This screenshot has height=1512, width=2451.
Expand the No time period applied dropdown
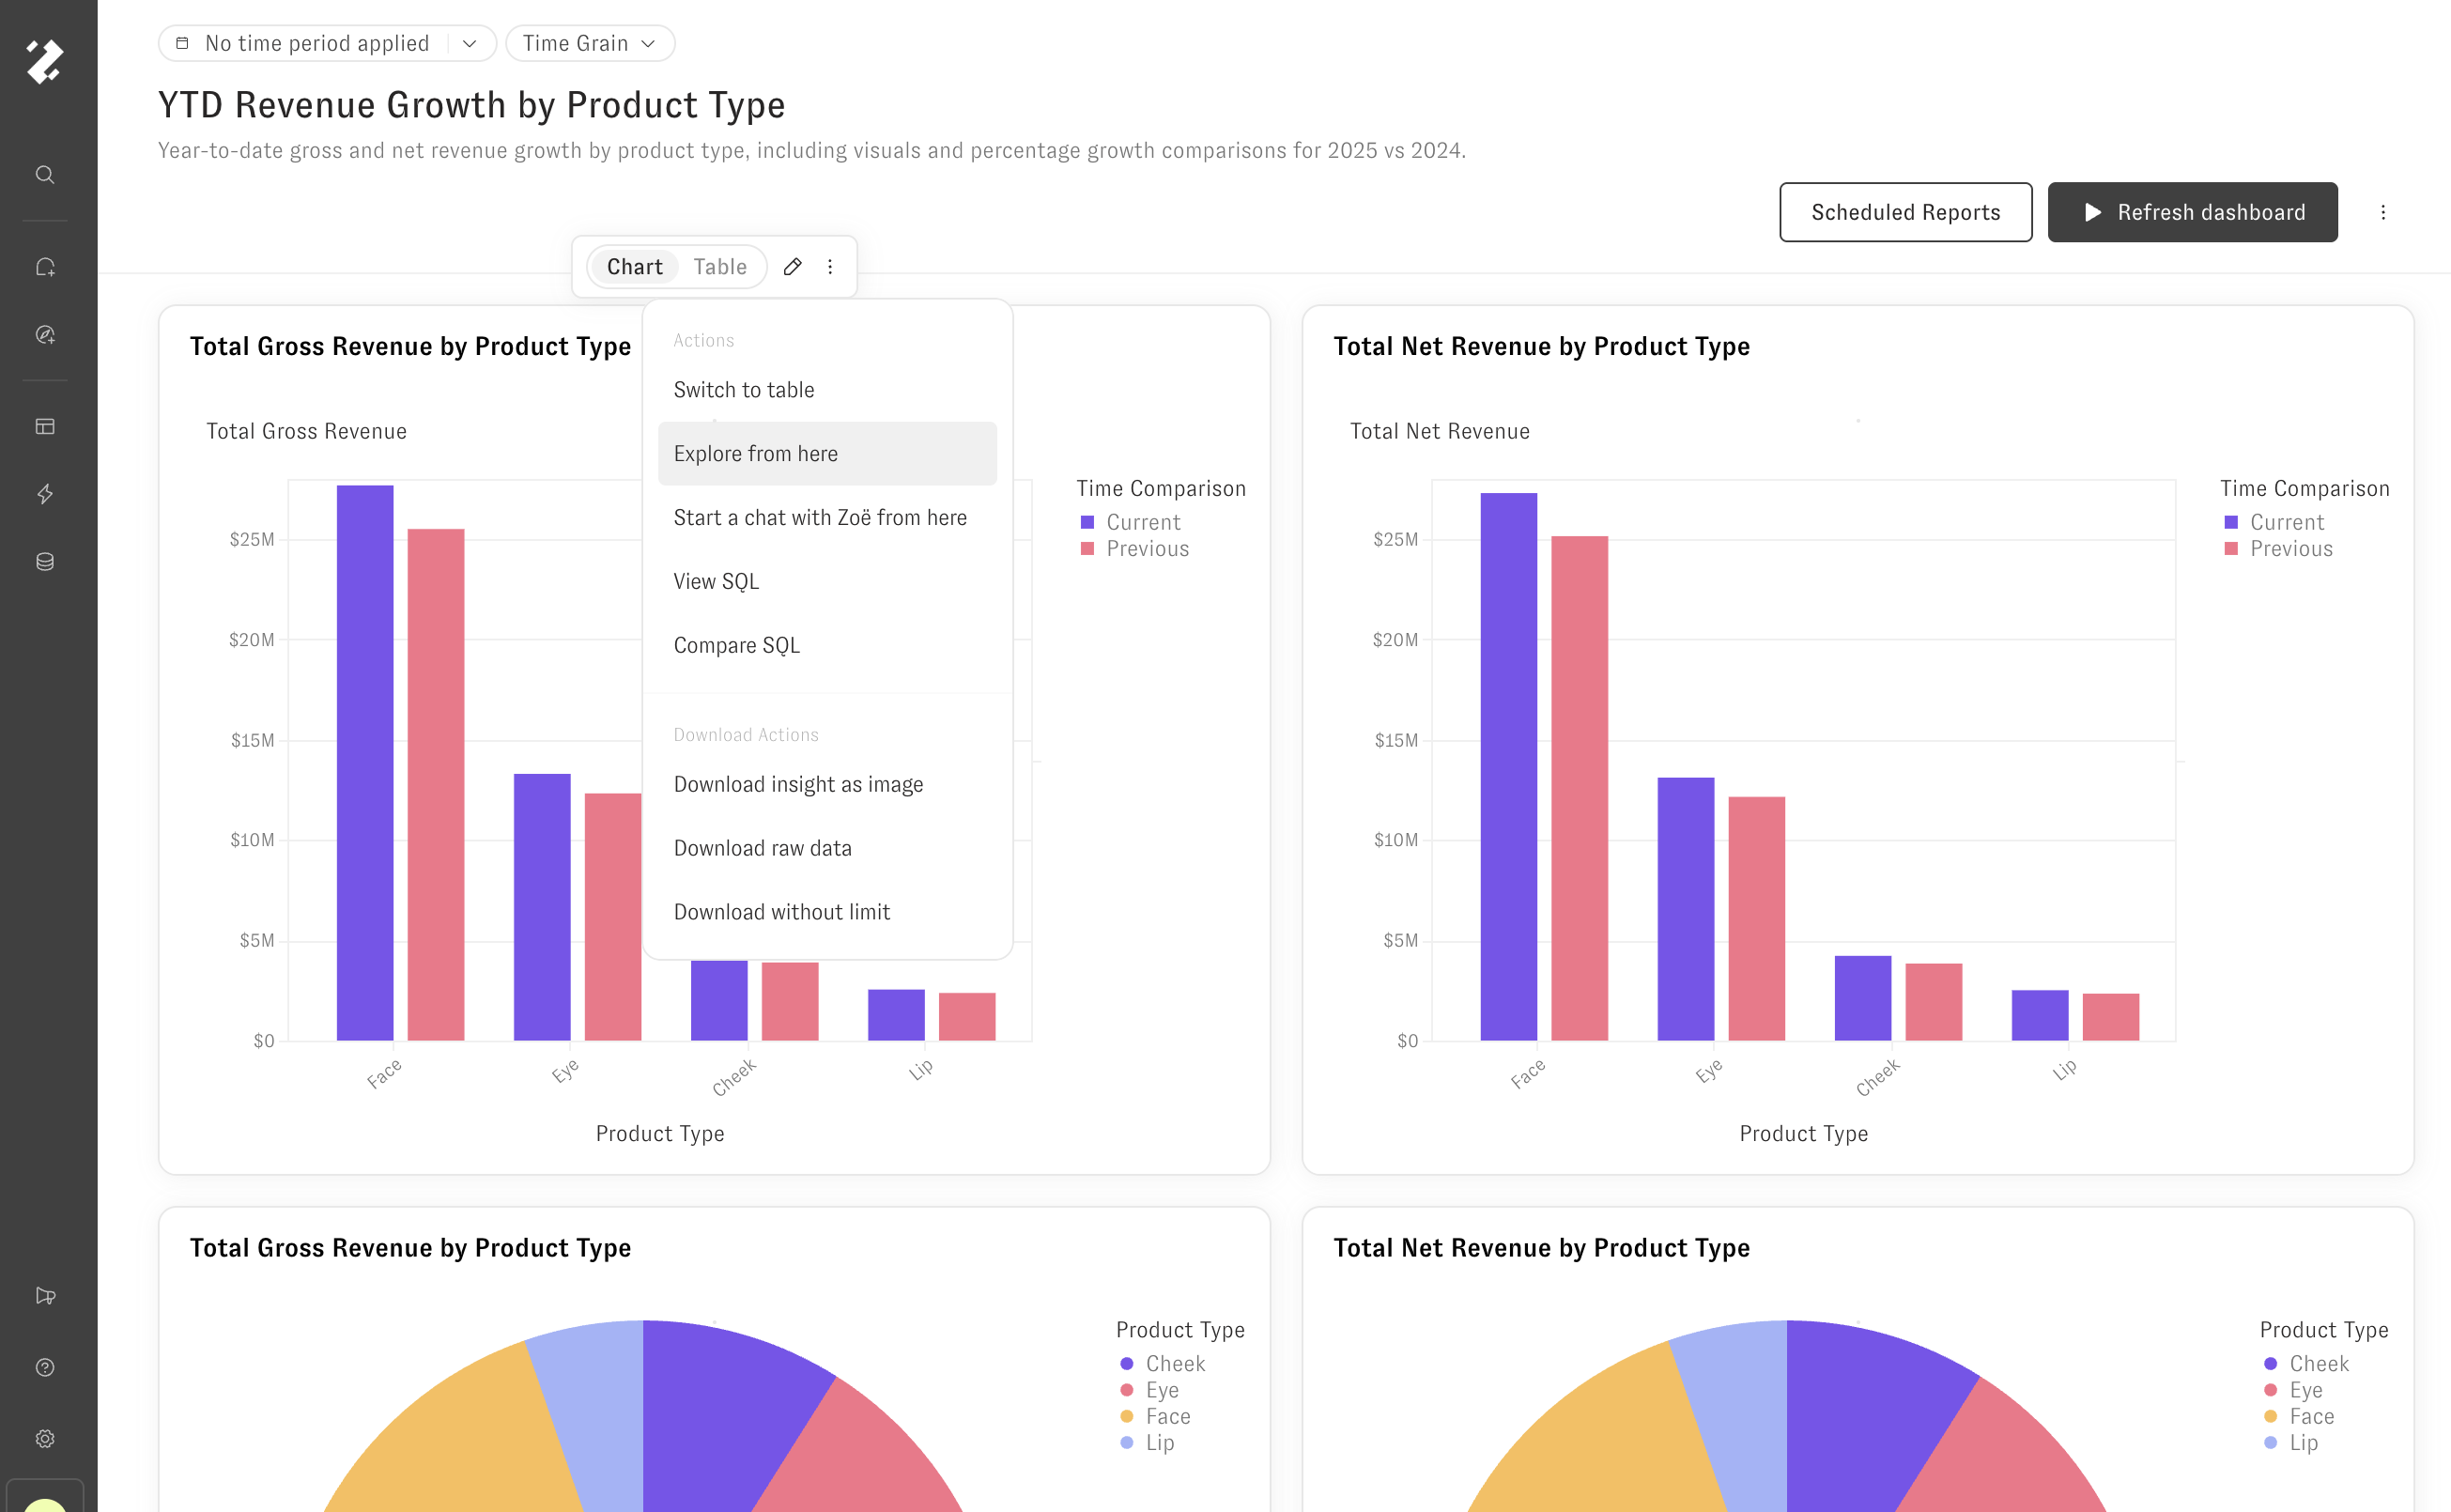pos(316,43)
